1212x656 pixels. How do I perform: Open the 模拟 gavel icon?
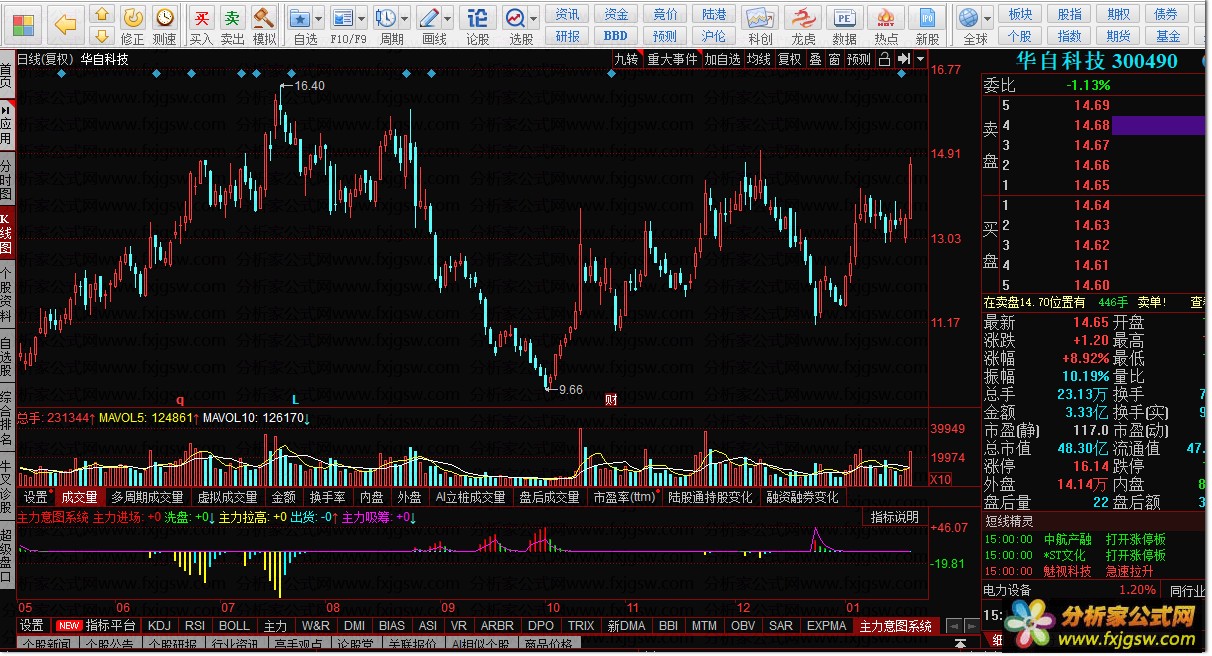coord(264,17)
